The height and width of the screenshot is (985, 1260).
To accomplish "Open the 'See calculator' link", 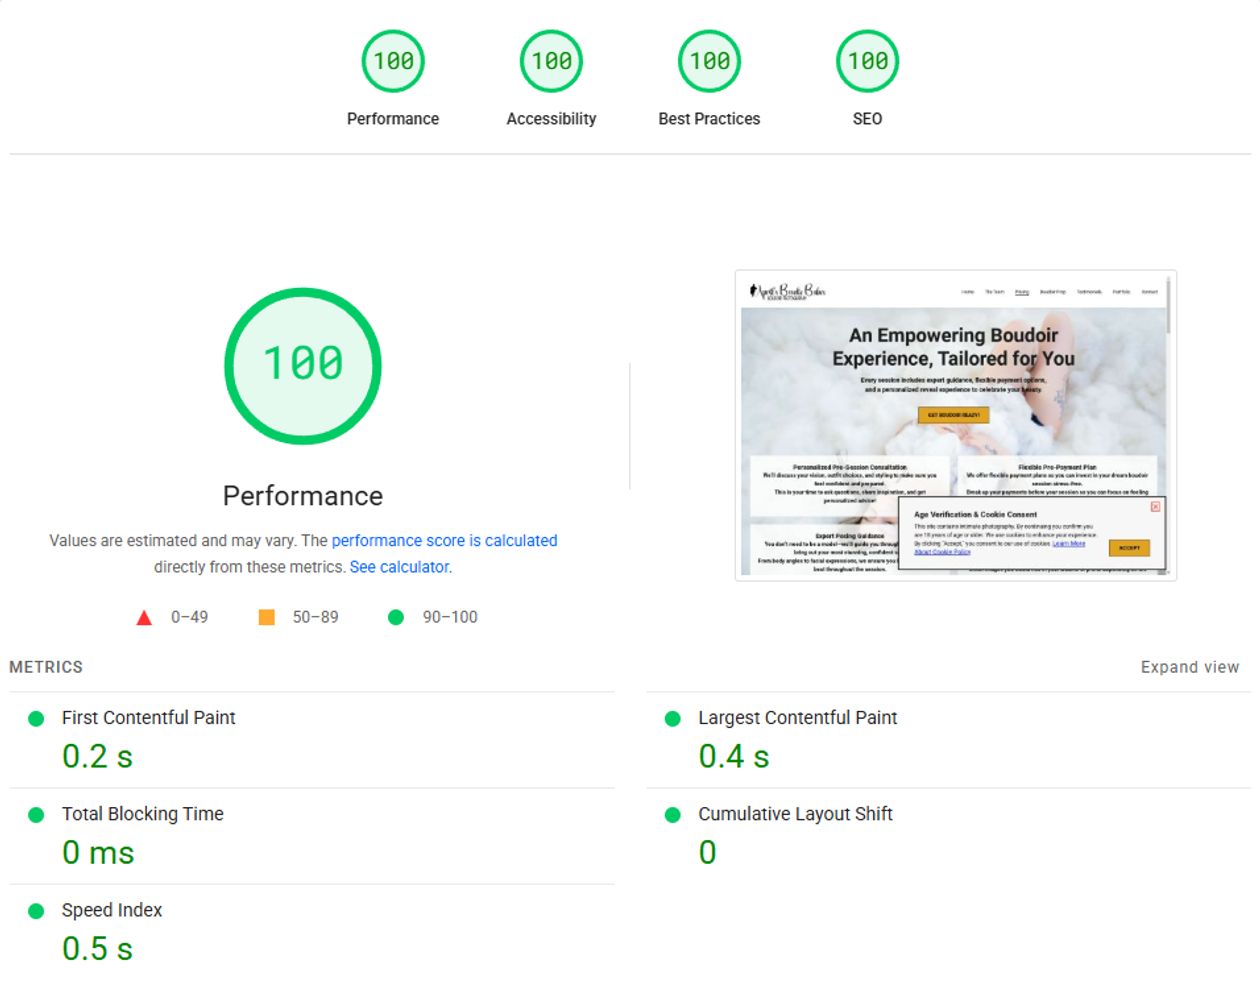I will (x=399, y=566).
